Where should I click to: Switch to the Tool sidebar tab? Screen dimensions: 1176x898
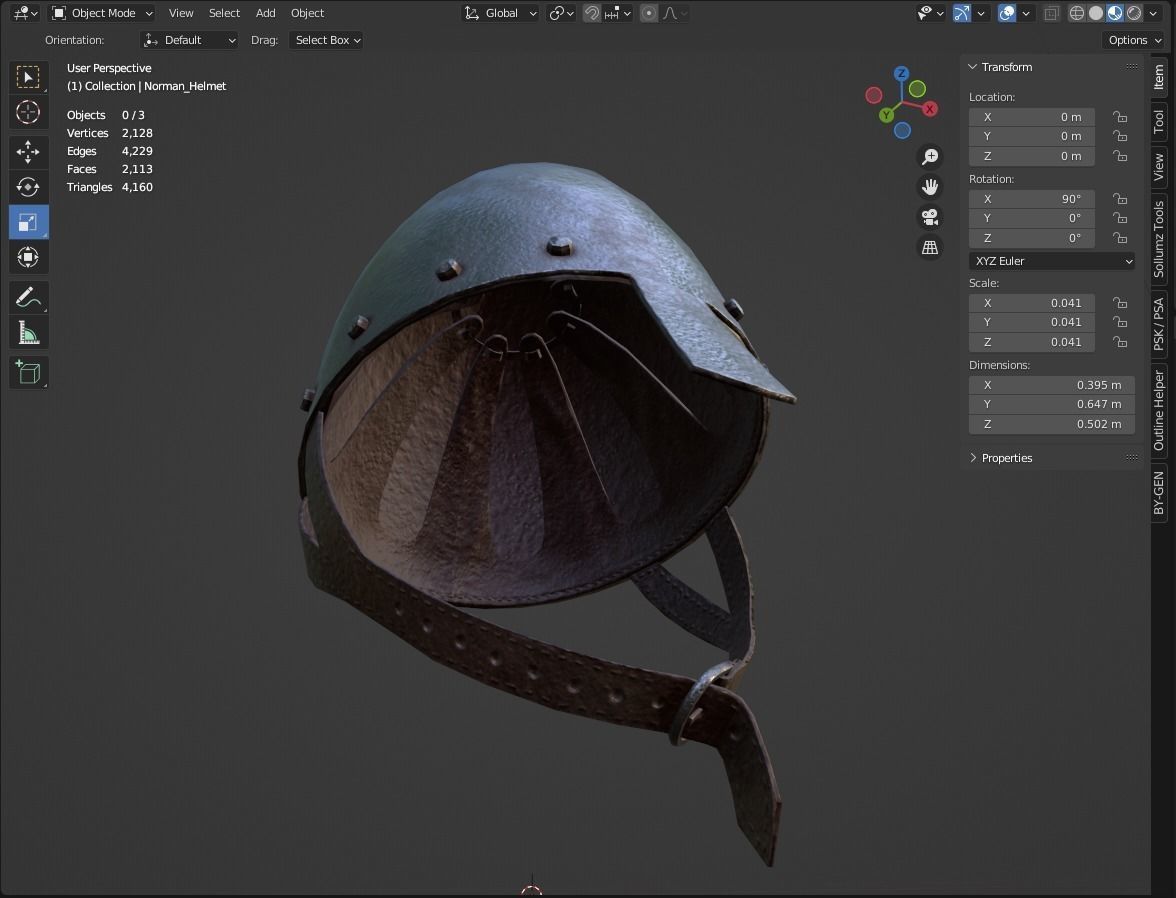(1159, 121)
